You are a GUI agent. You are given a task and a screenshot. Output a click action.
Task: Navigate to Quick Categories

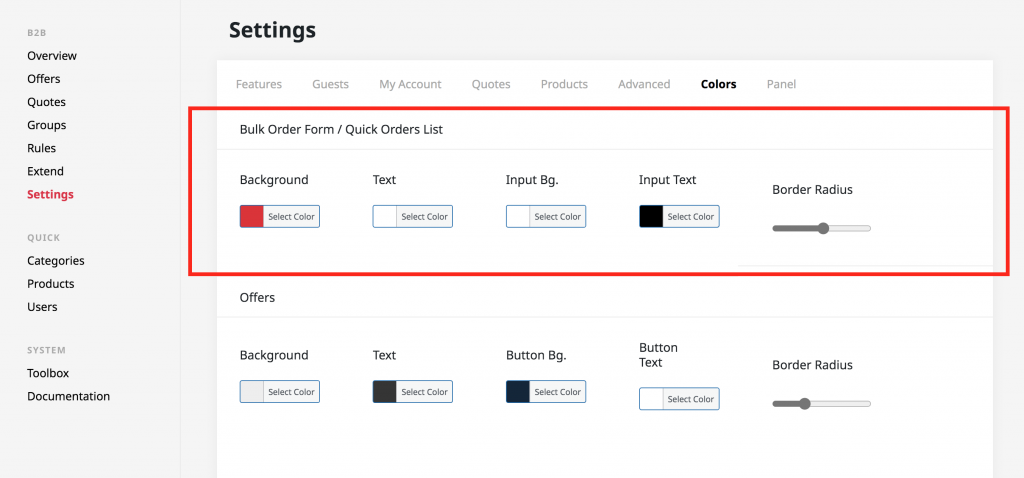56,261
